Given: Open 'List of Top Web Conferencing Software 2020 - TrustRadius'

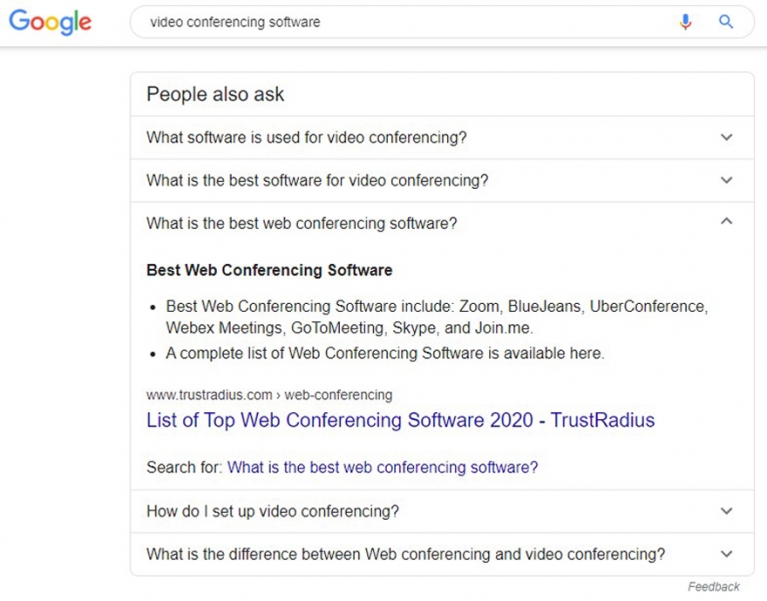Looking at the screenshot, I should [x=400, y=420].
